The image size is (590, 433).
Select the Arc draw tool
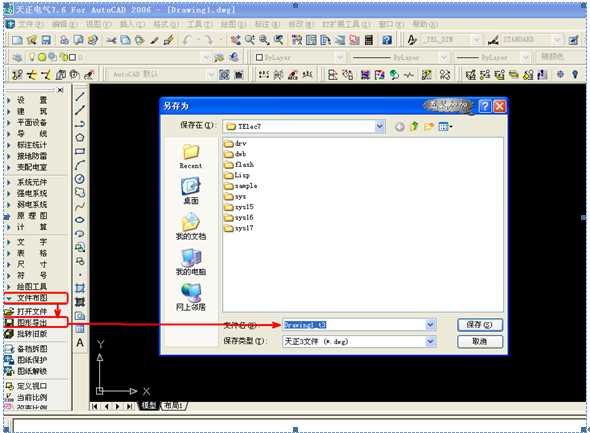click(80, 165)
